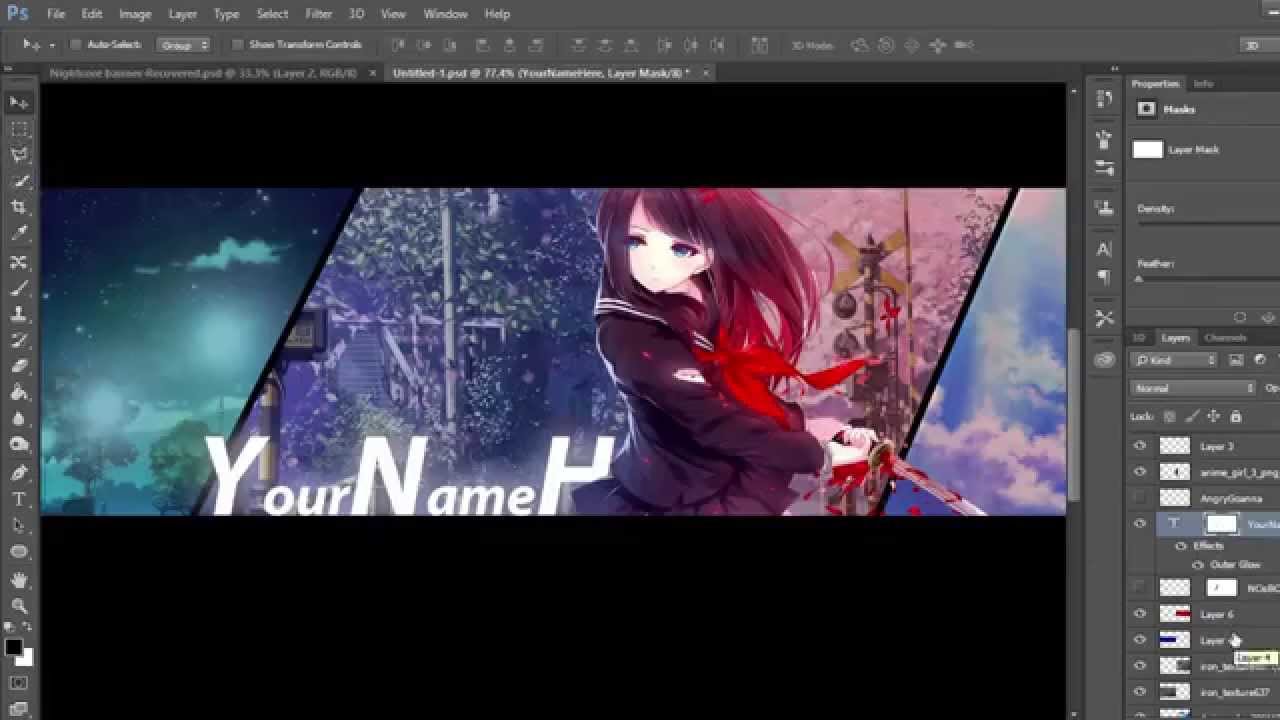Toggle Quick Mask mode icon
Screen dimensions: 1280x720
point(19,683)
